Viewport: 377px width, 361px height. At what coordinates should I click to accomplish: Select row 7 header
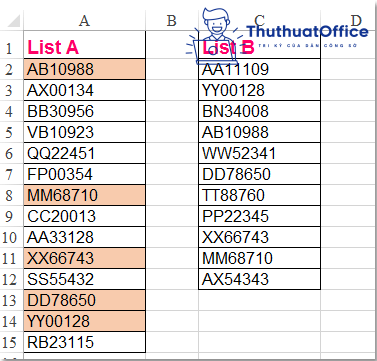12,174
